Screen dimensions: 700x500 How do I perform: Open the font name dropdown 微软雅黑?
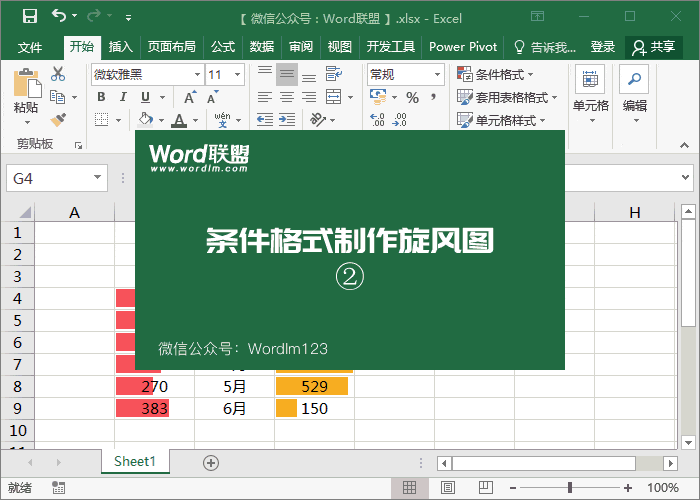[197, 75]
